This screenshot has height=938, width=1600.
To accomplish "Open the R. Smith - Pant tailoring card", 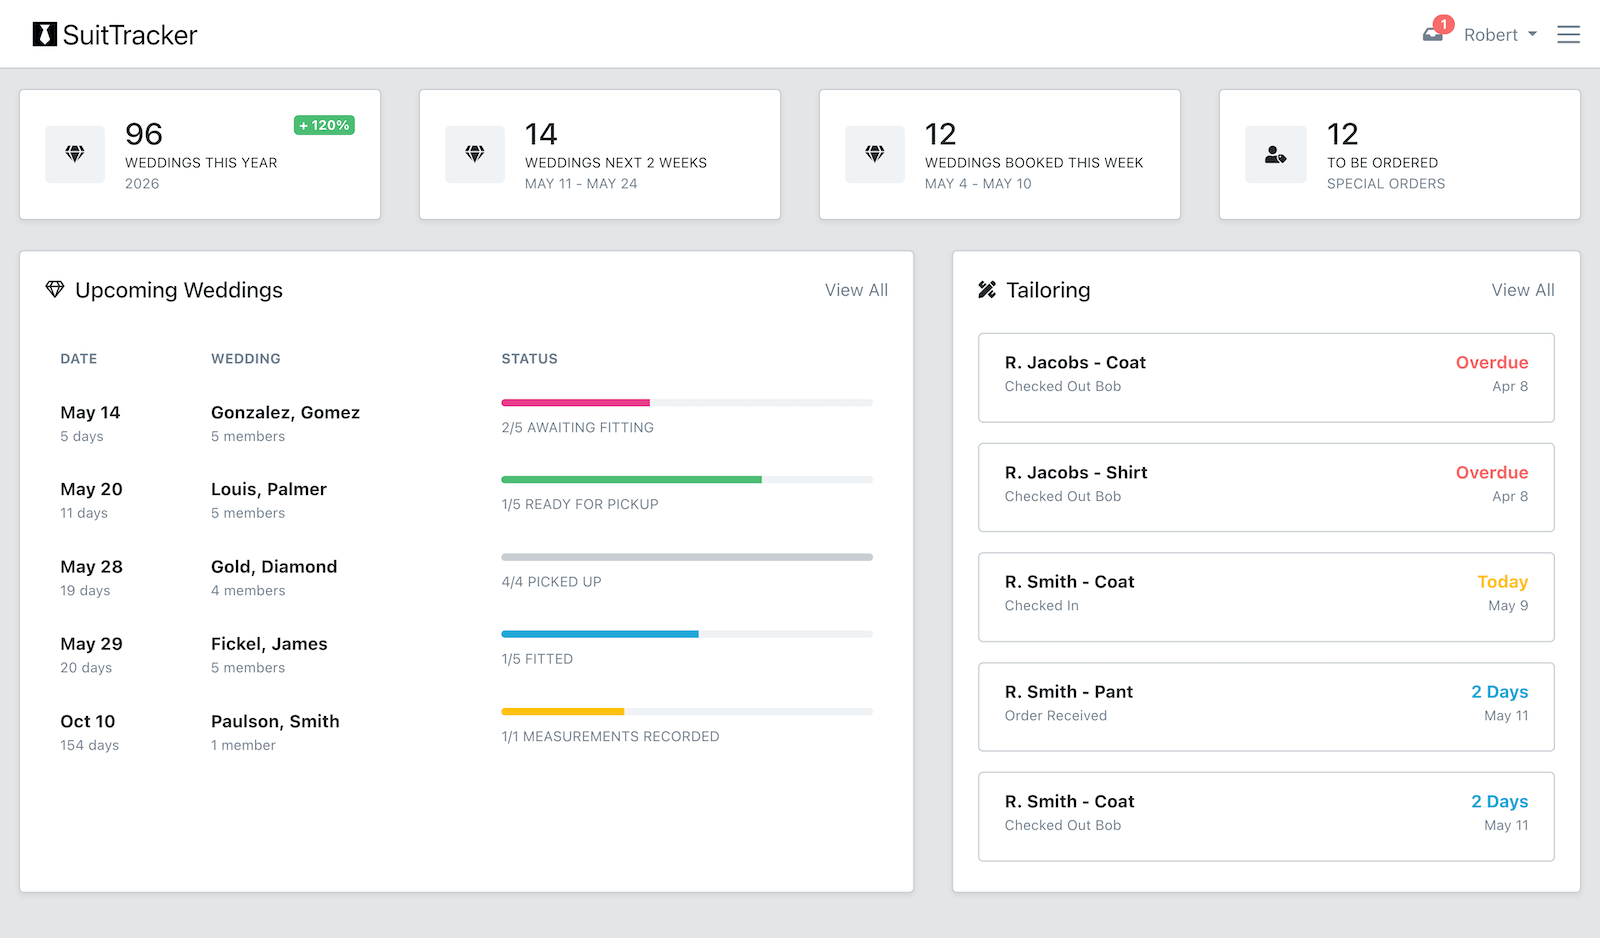I will pos(1266,707).
